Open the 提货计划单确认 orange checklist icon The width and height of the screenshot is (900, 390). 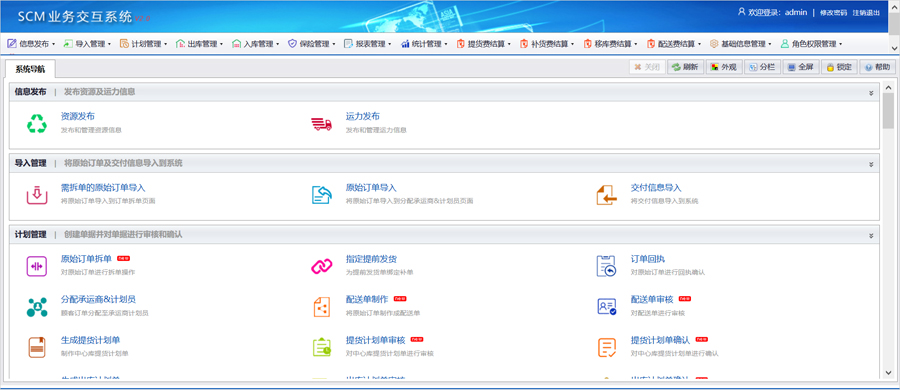[607, 347]
